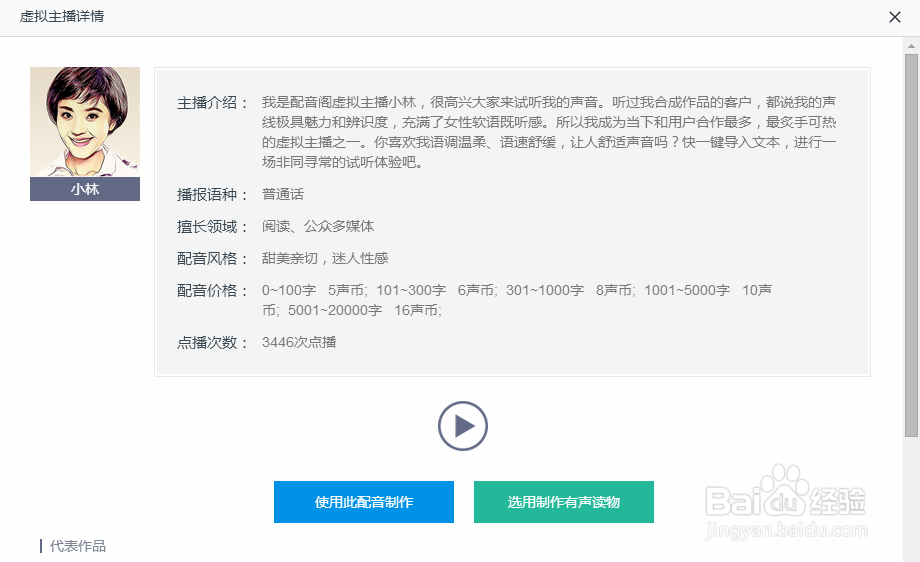Click the 普通话 language value
Viewport: 920px width, 562px height.
(283, 195)
